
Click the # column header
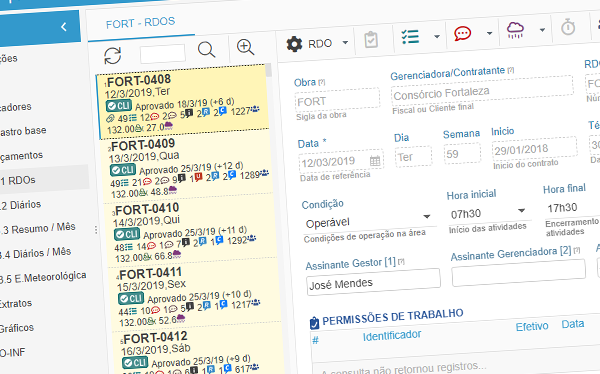tap(315, 340)
